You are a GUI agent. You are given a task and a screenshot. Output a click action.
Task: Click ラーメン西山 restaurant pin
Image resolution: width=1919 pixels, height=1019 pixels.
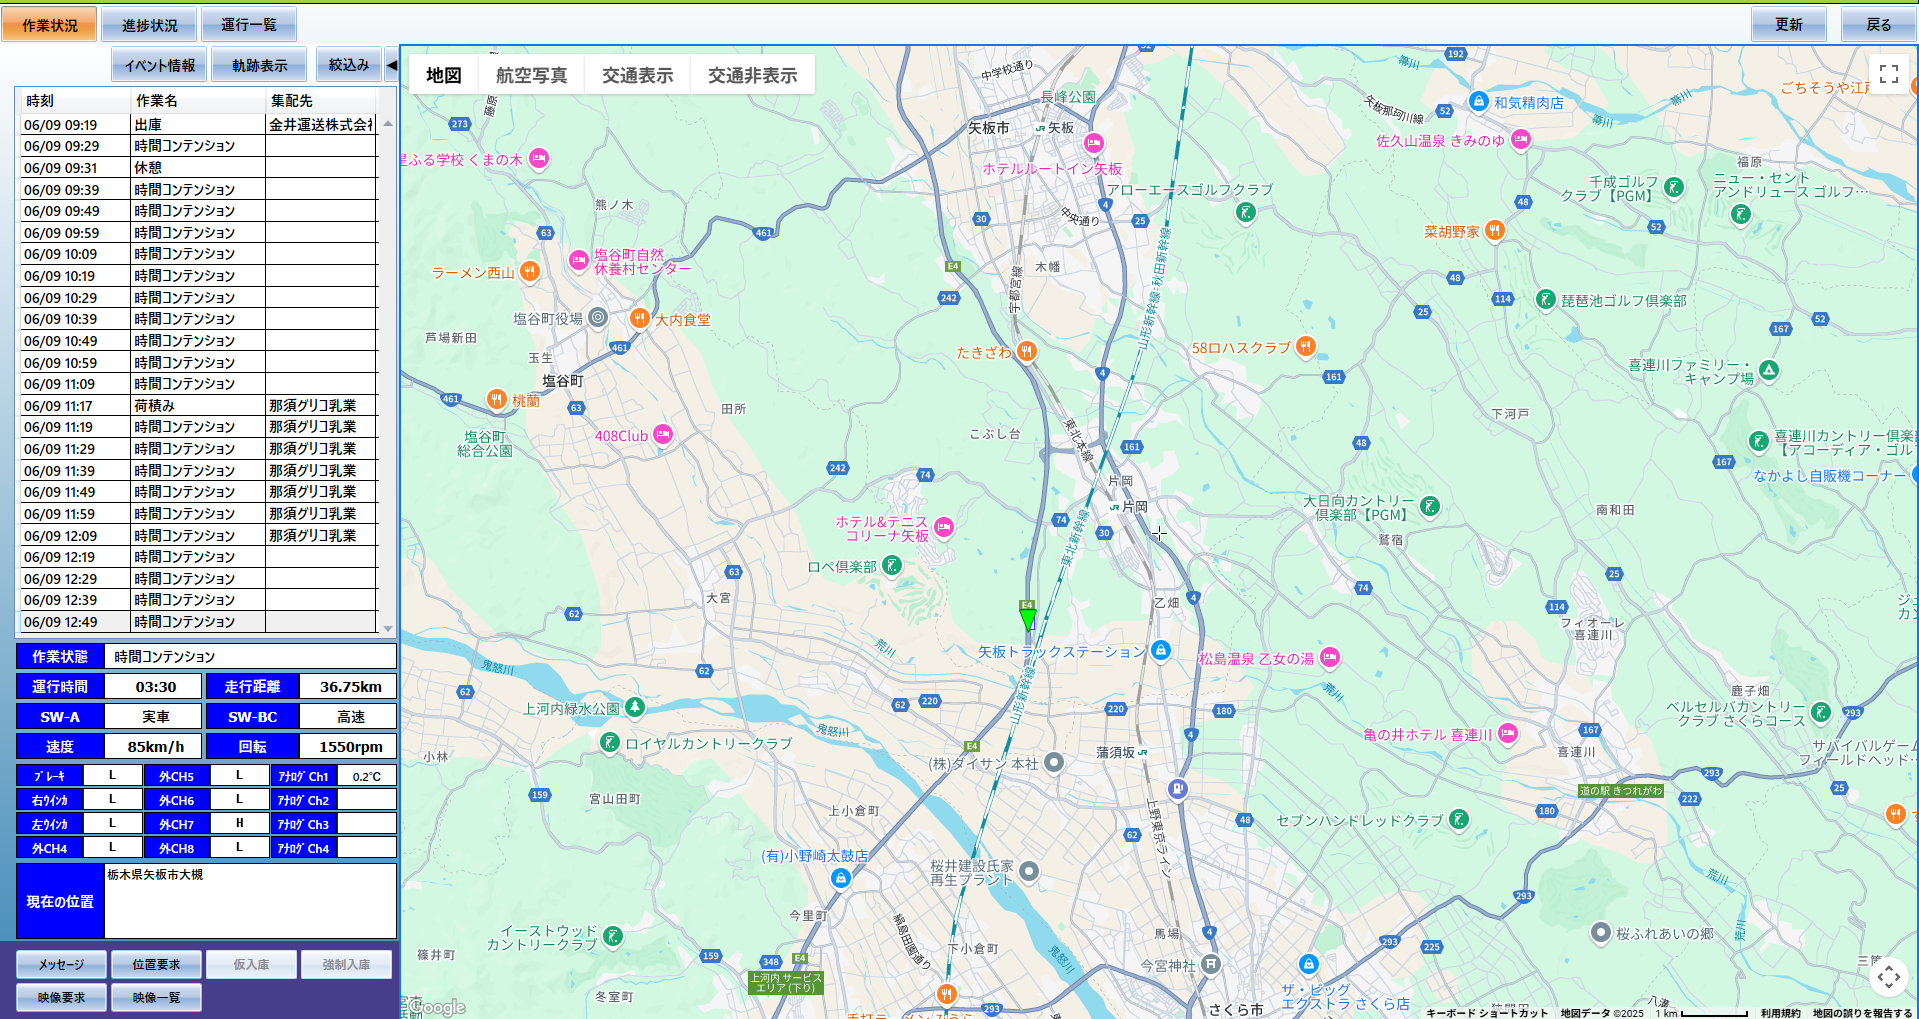(x=530, y=270)
